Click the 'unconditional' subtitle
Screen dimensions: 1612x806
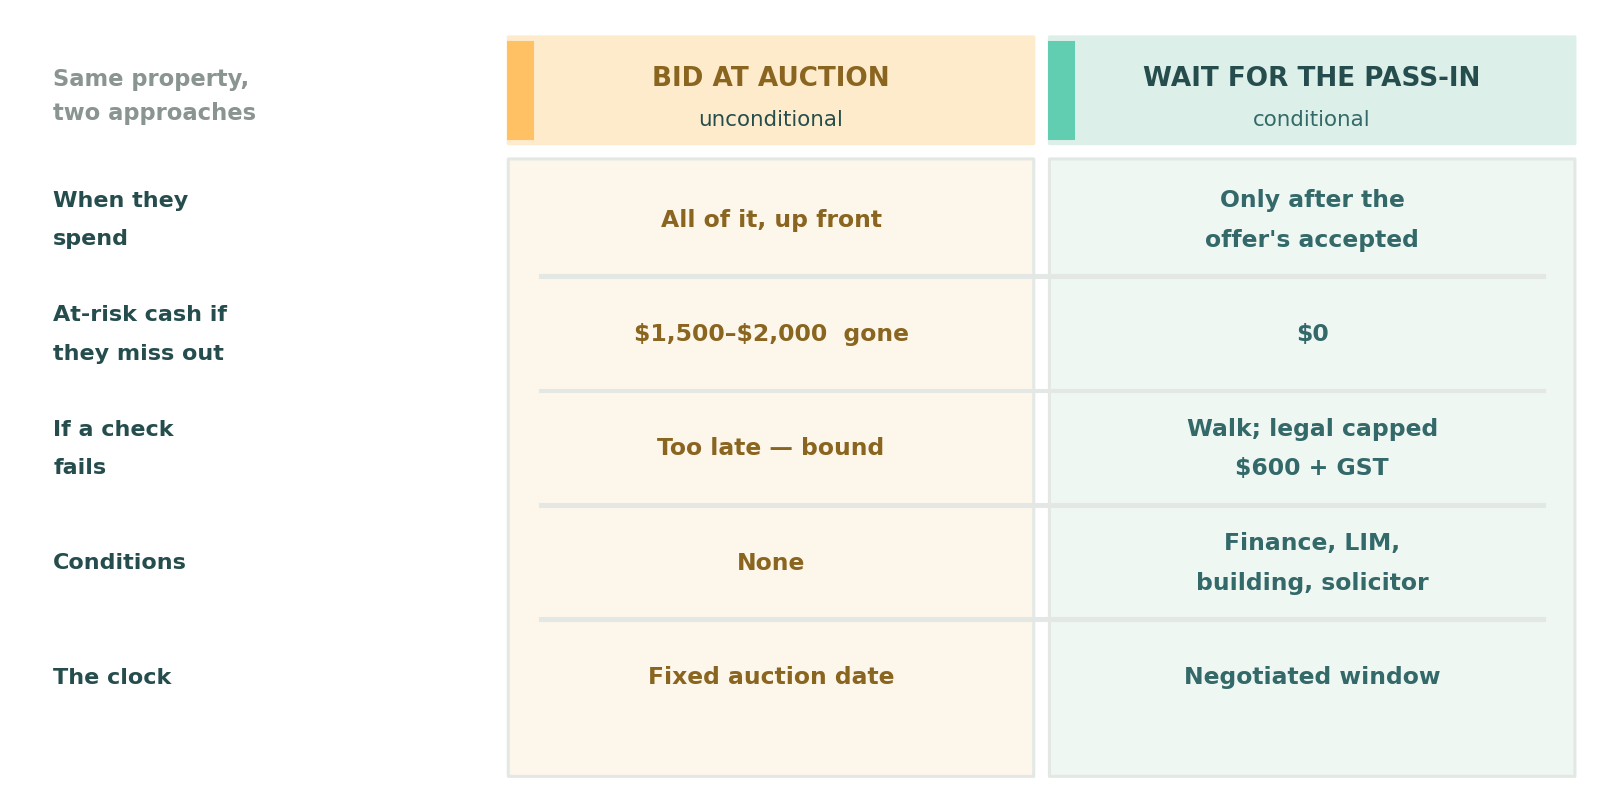(770, 120)
